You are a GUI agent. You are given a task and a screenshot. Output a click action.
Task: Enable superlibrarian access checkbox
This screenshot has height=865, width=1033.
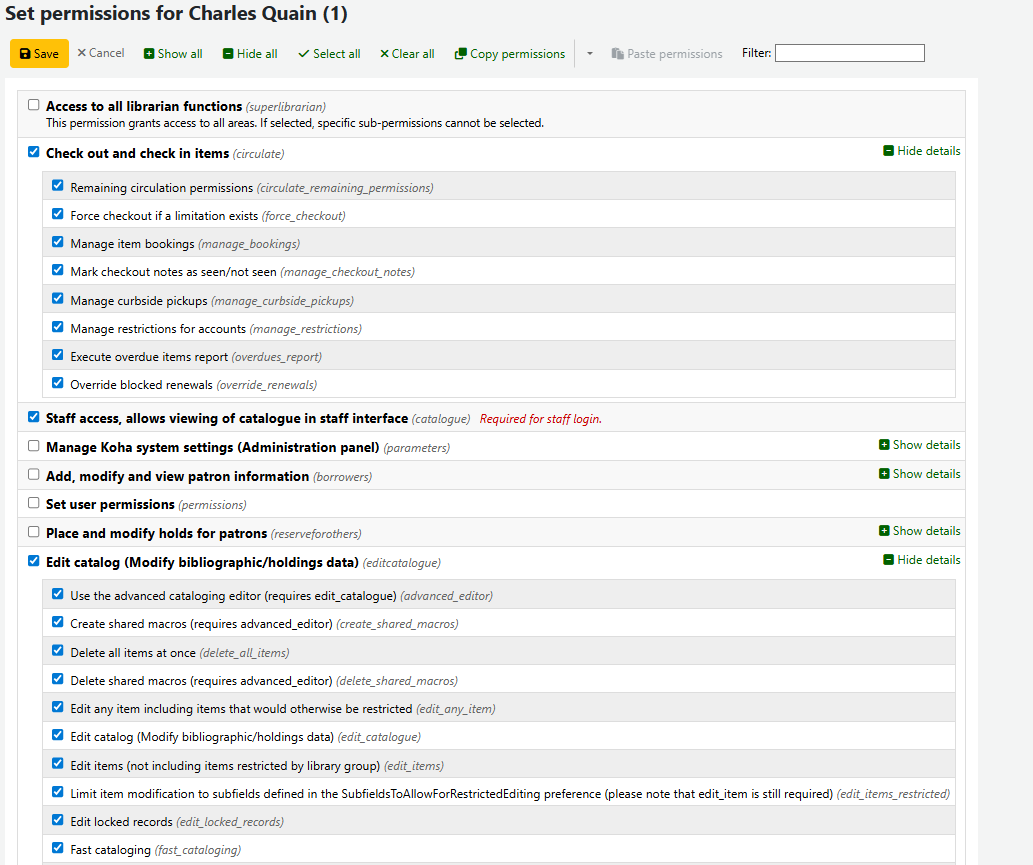[x=34, y=105]
